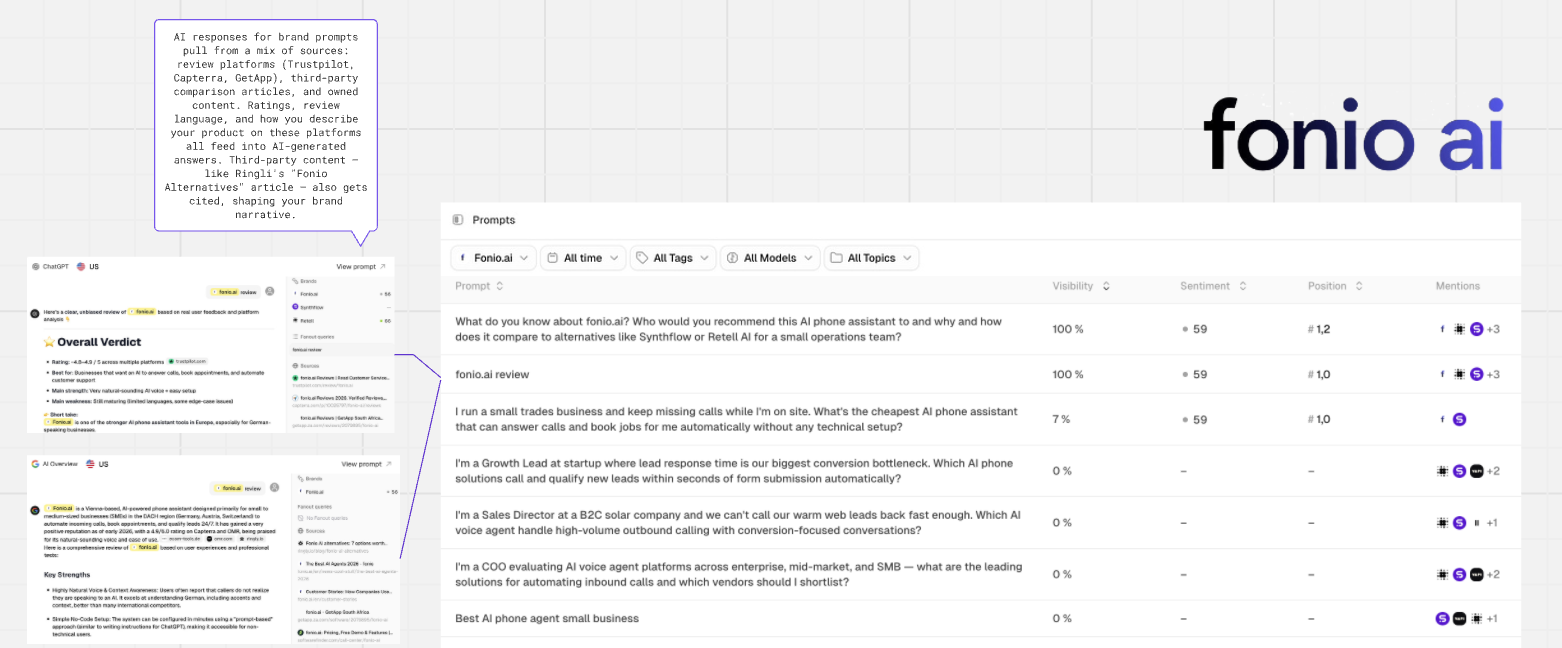Screen dimensions: 1562x648
Task: Expand the All Tags filter dropdown
Action: (x=673, y=258)
